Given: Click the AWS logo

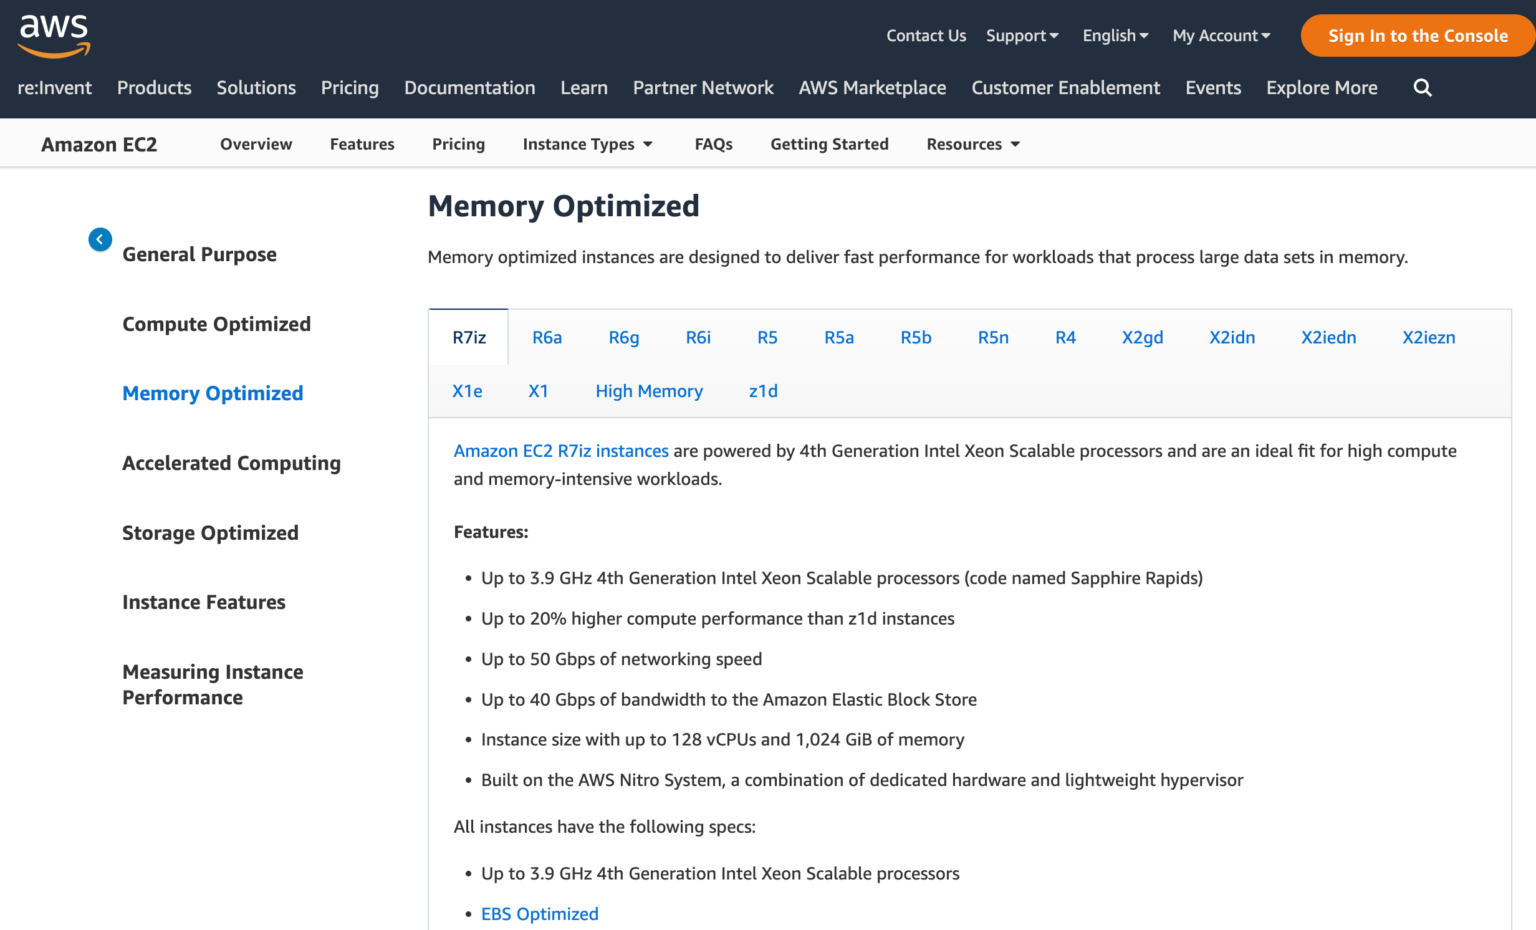Looking at the screenshot, I should point(53,33).
